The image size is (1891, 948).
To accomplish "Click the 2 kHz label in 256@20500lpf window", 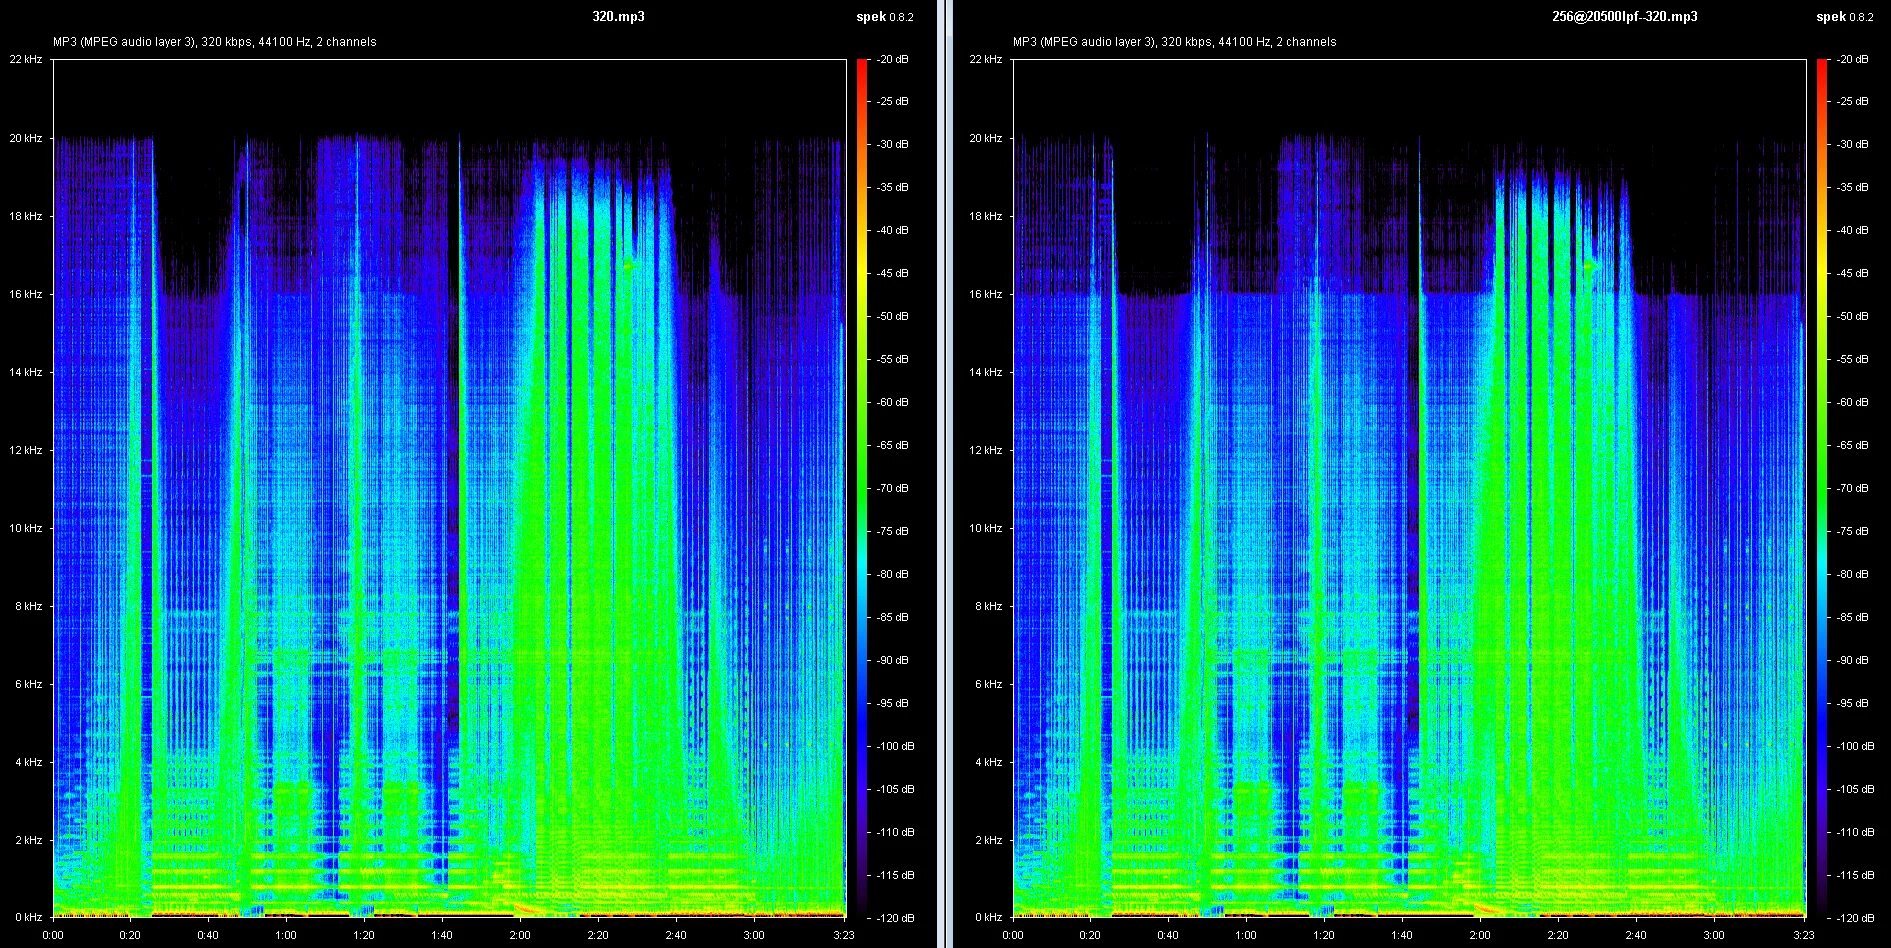I will pyautogui.click(x=989, y=840).
